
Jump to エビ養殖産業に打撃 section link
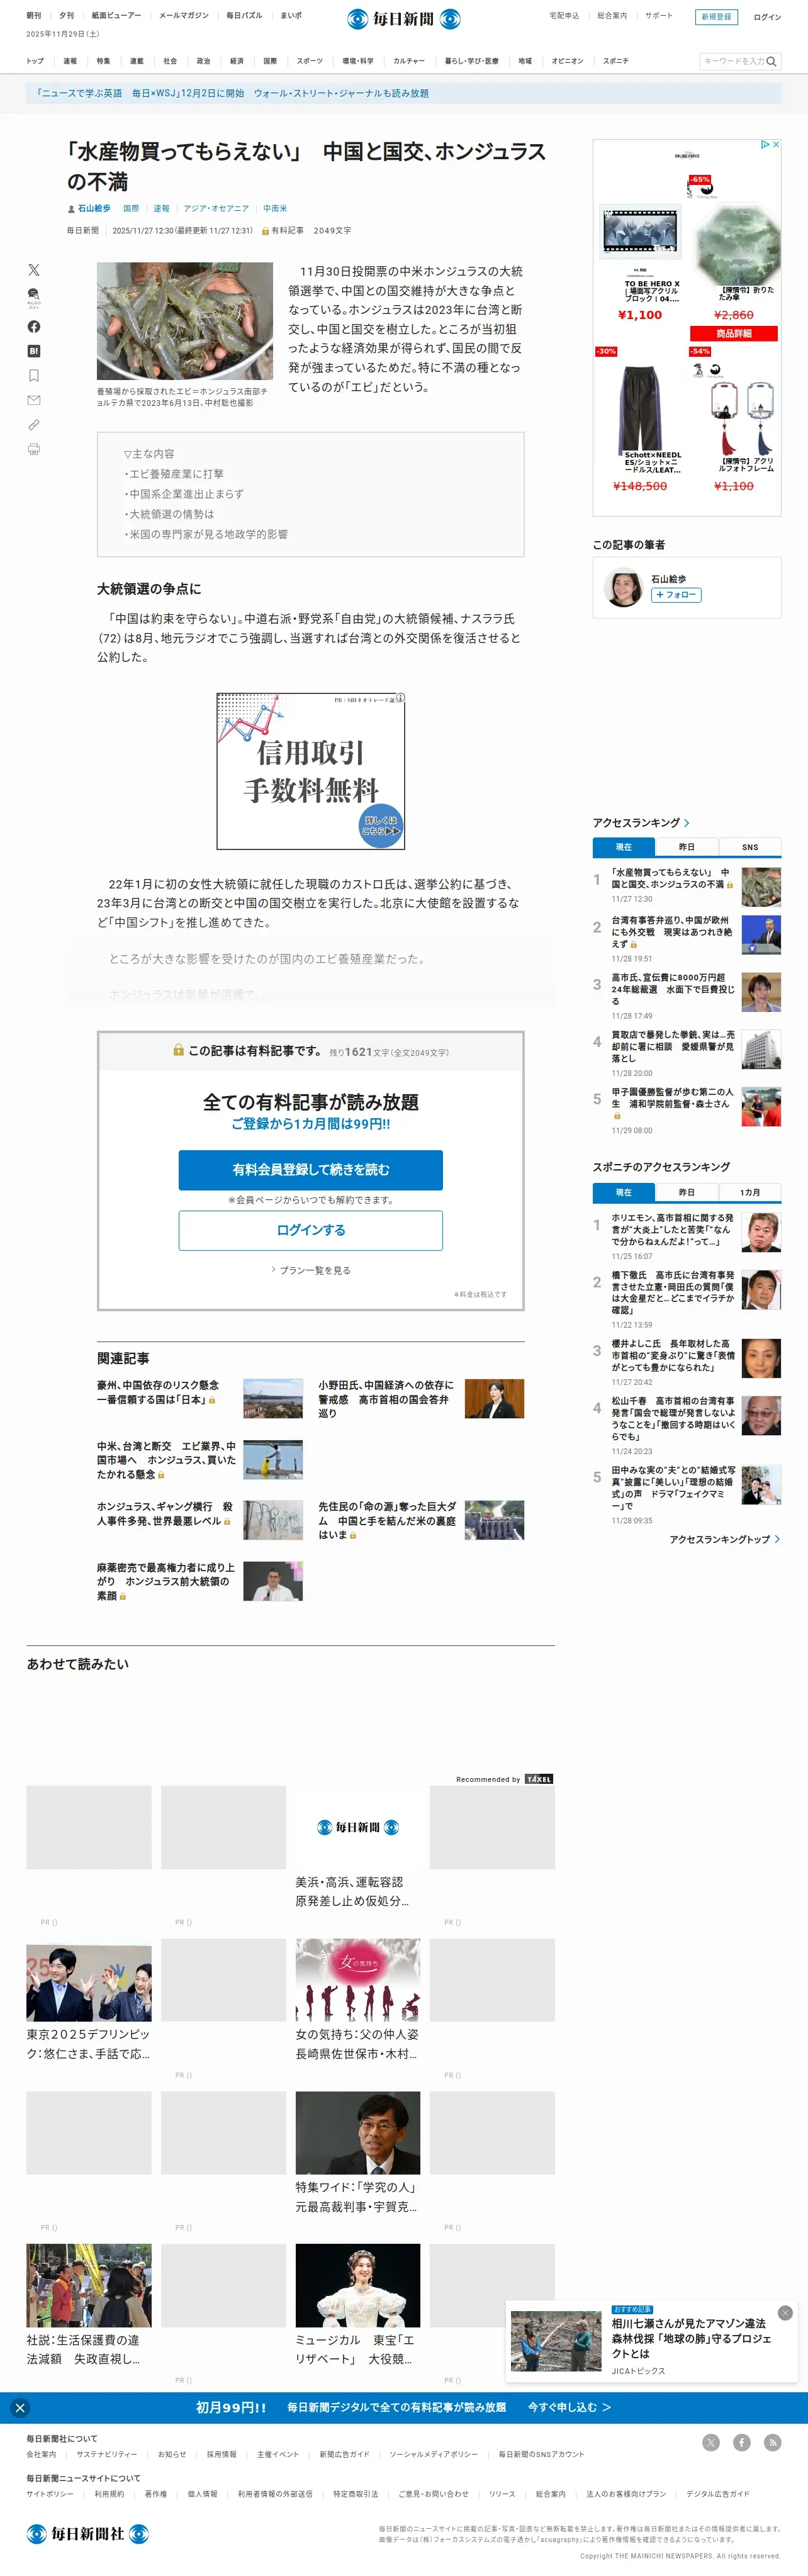[174, 474]
